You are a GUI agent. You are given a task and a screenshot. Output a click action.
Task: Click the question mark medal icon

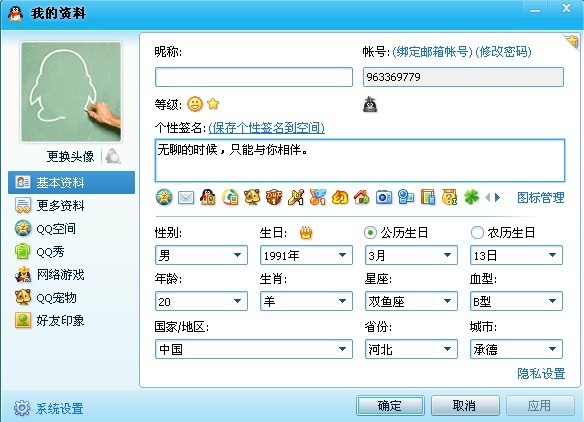(x=450, y=197)
